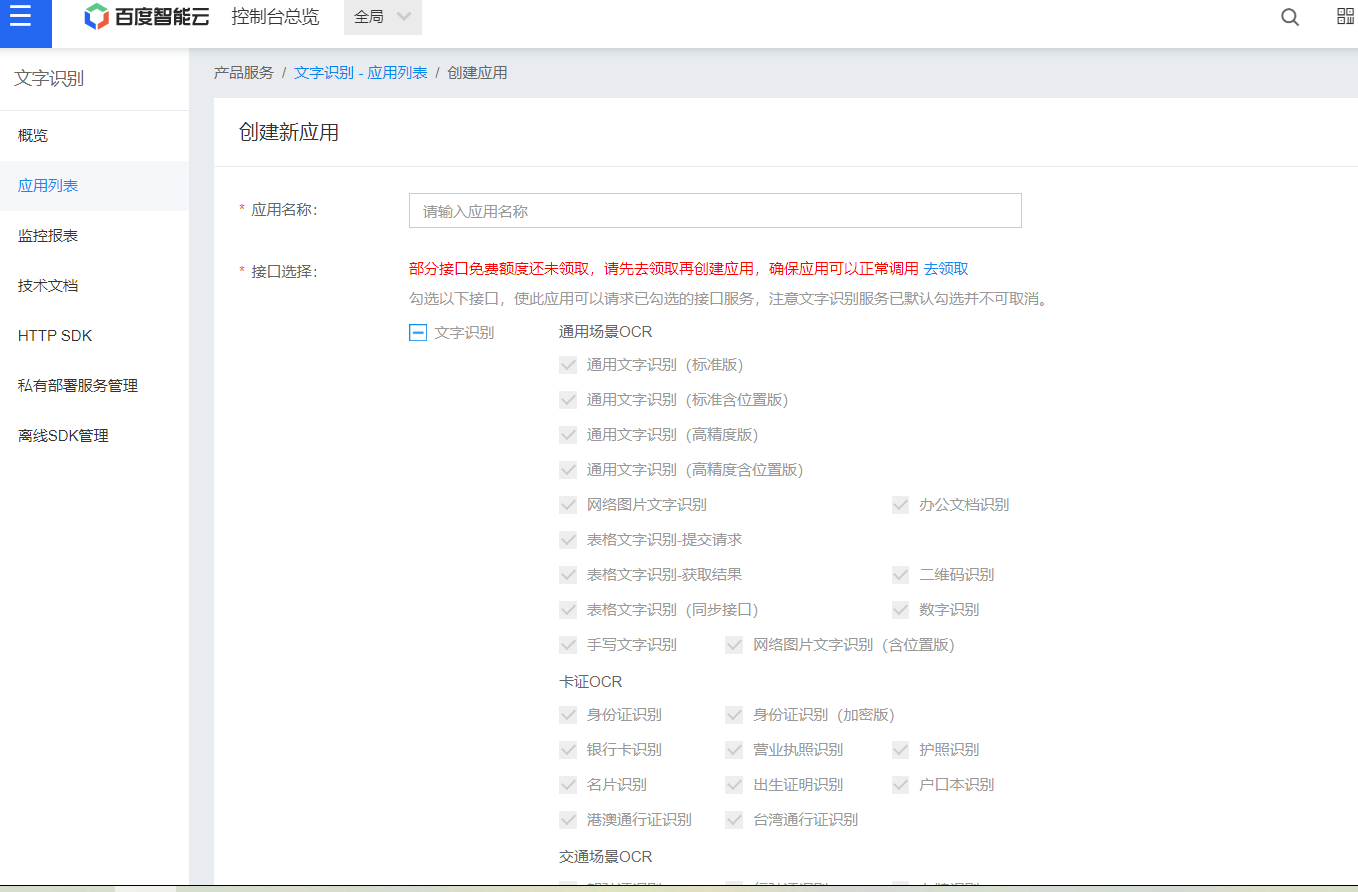Collapse the 文字识别 interface group

point(418,332)
